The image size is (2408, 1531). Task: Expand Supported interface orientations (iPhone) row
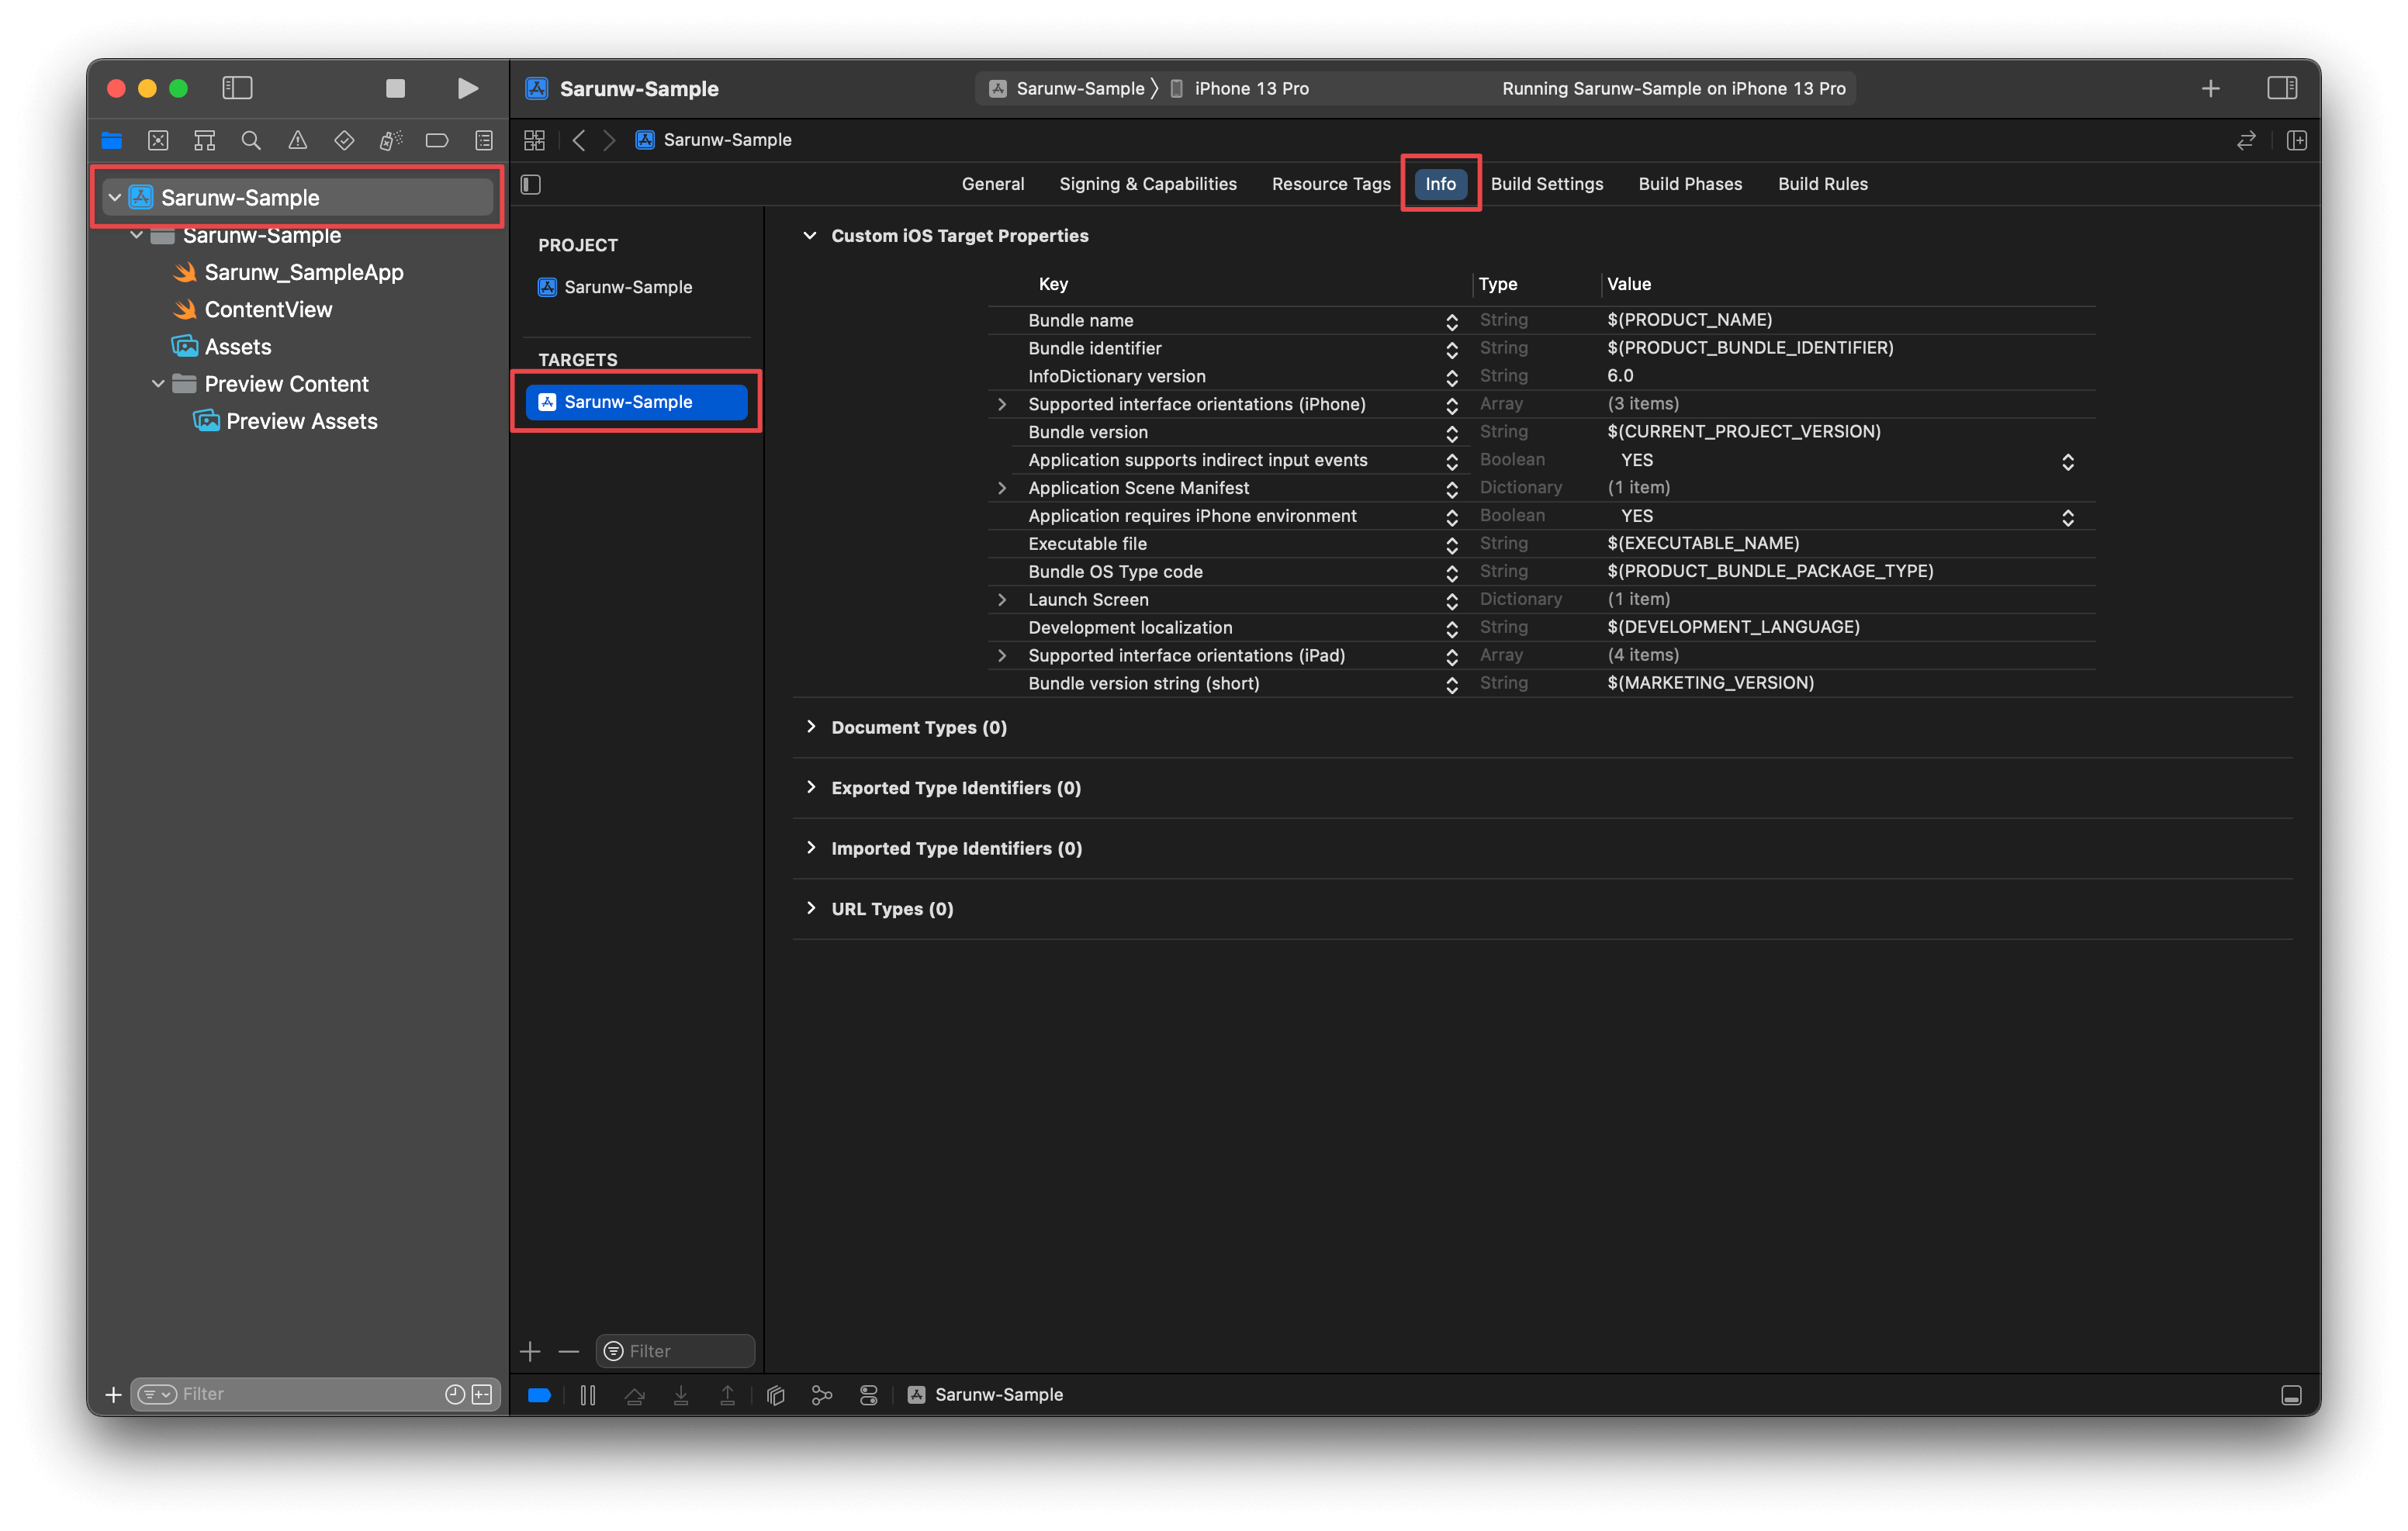click(1001, 404)
